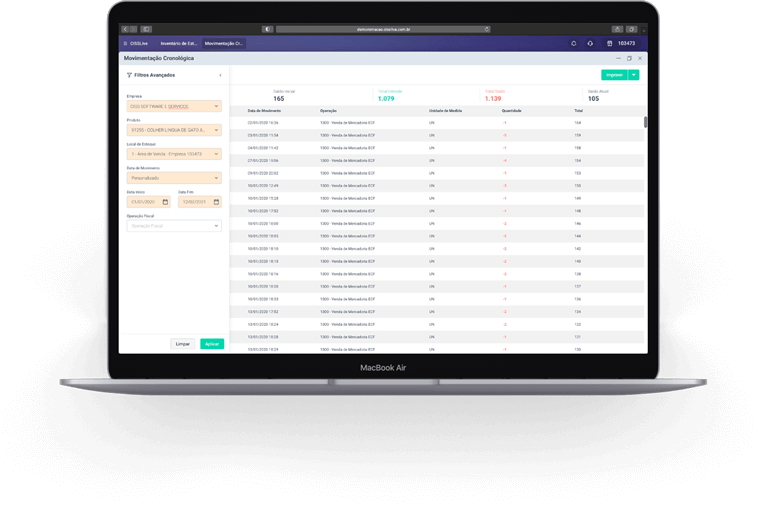Restore the Movimentação Cronológica window

click(x=629, y=58)
